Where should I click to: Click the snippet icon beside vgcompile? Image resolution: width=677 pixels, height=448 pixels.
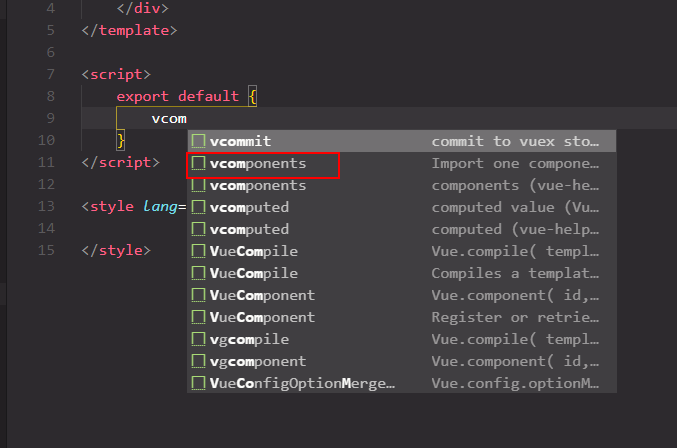pos(198,339)
